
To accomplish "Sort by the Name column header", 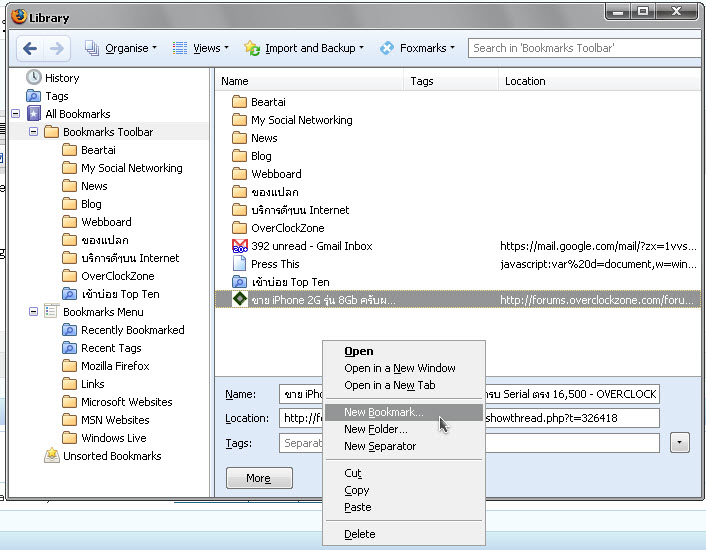I will tap(309, 81).
